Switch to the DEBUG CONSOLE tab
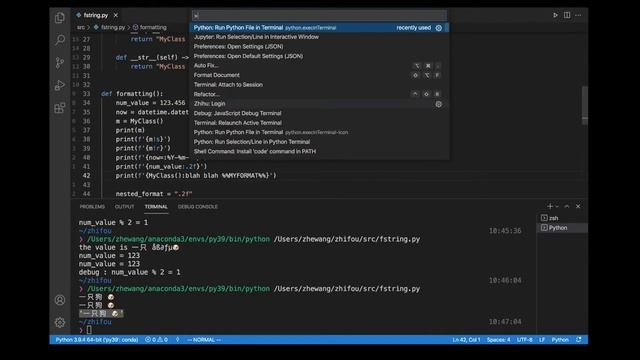Screen dimensions: 640x360 (x=198, y=207)
